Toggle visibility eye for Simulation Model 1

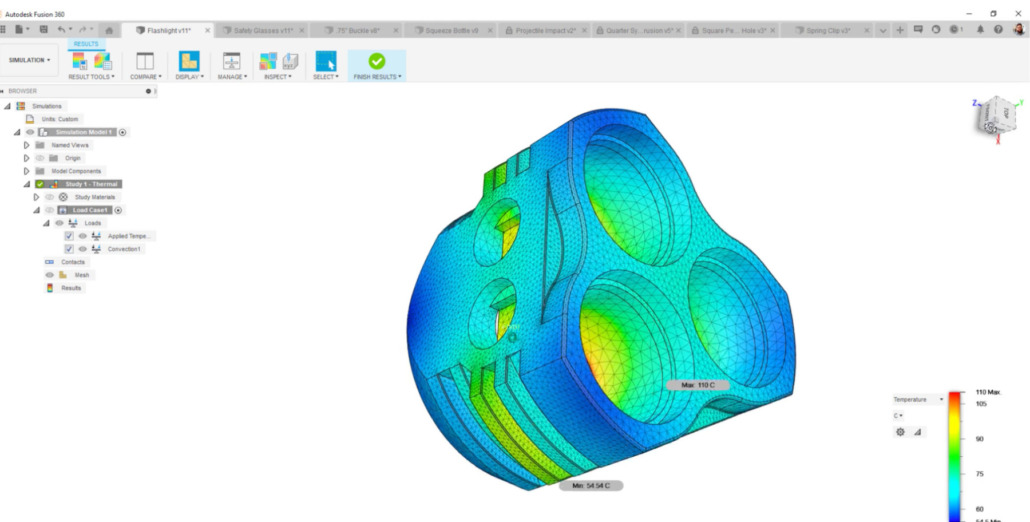click(30, 132)
